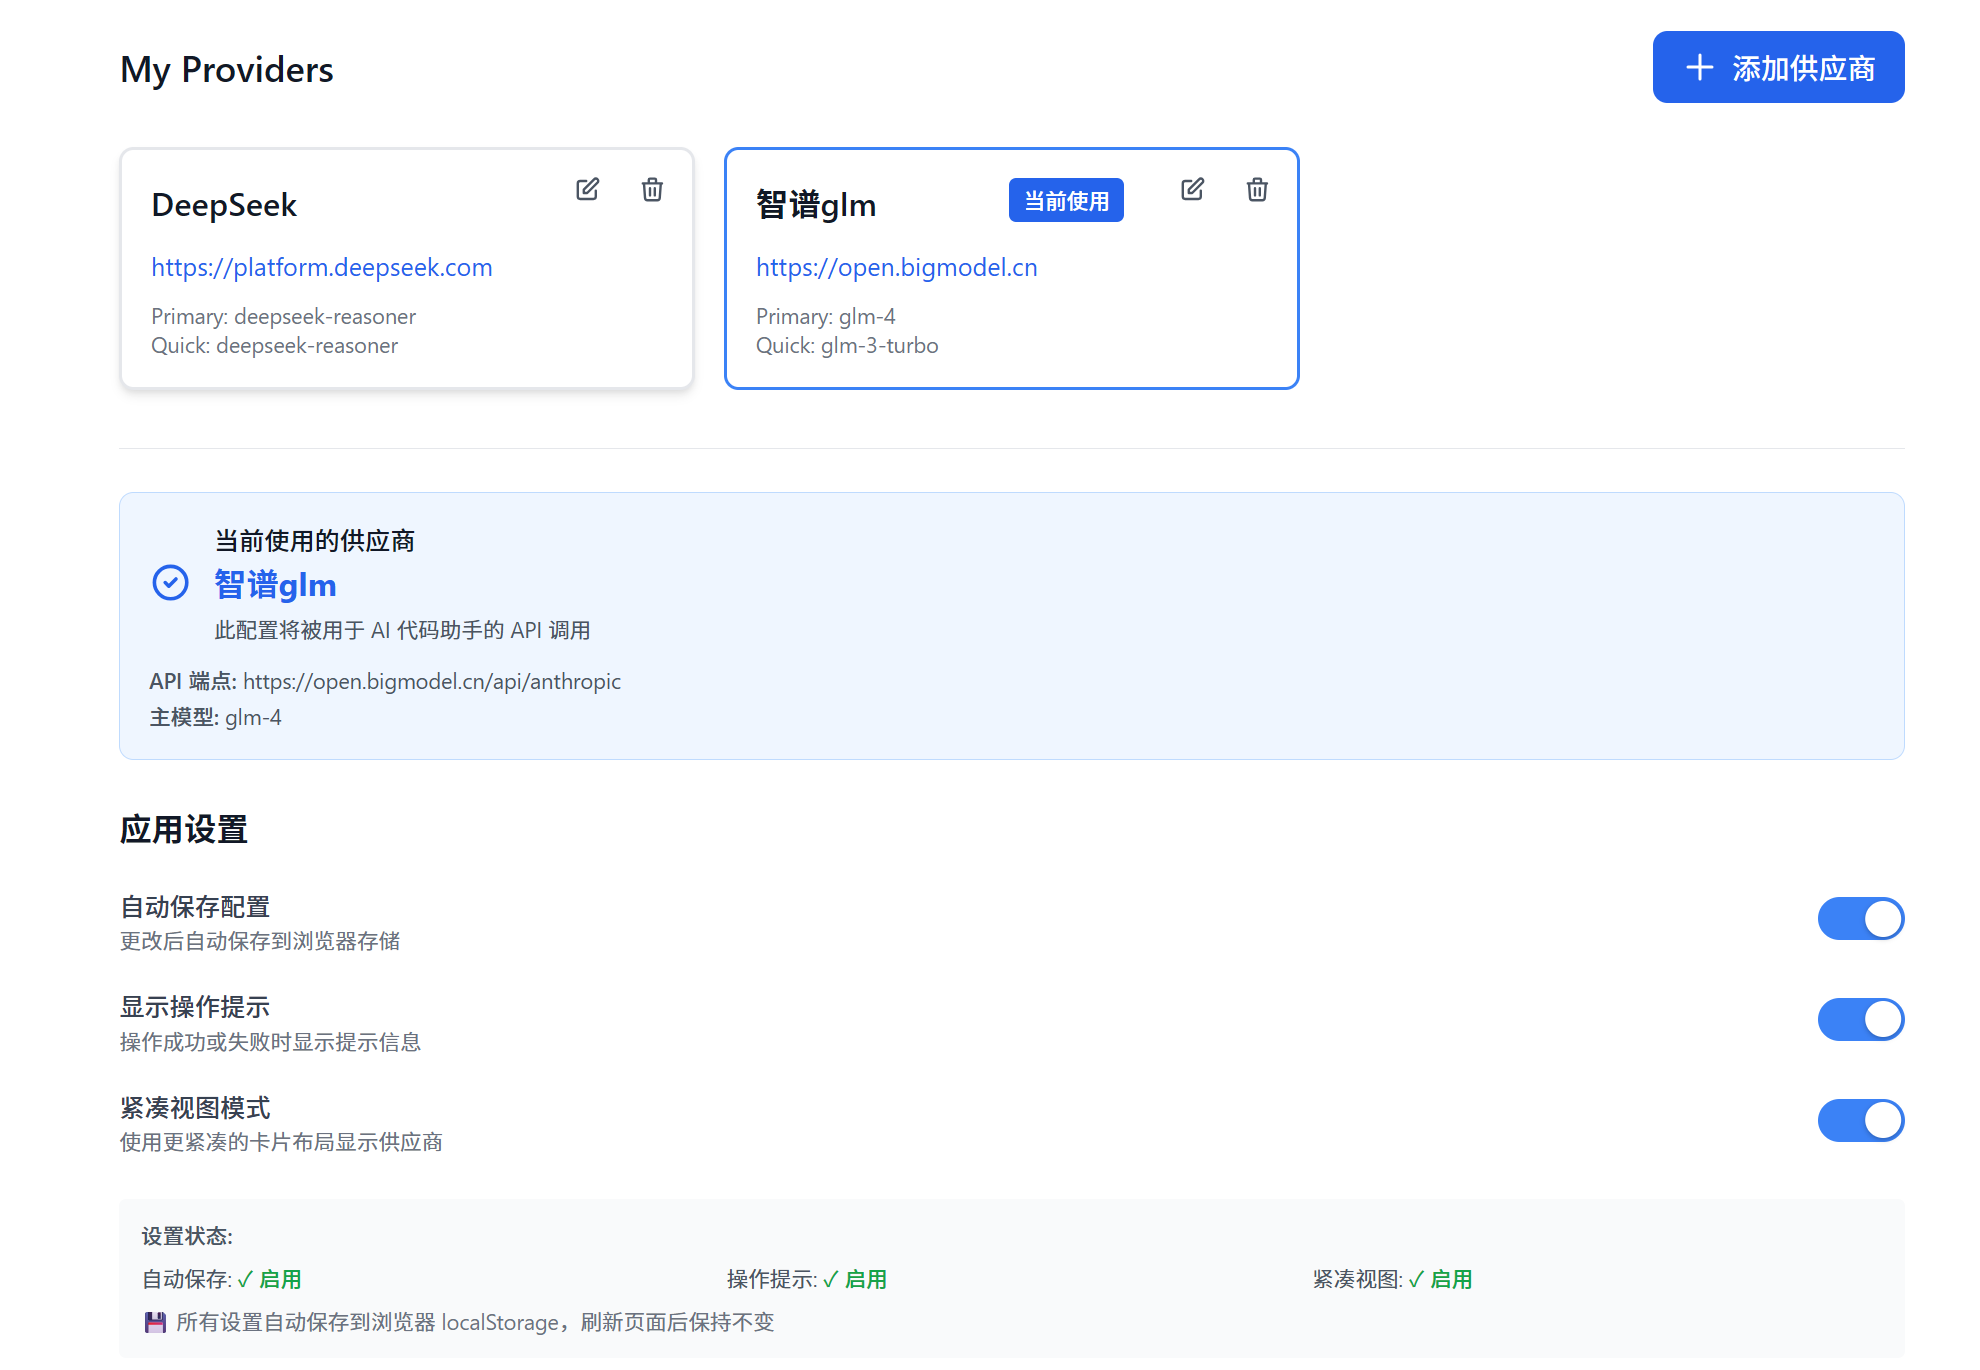Click 此配置将被用于 AI 代码助手 description
Viewport: 1980px width, 1370px height.
click(x=402, y=630)
